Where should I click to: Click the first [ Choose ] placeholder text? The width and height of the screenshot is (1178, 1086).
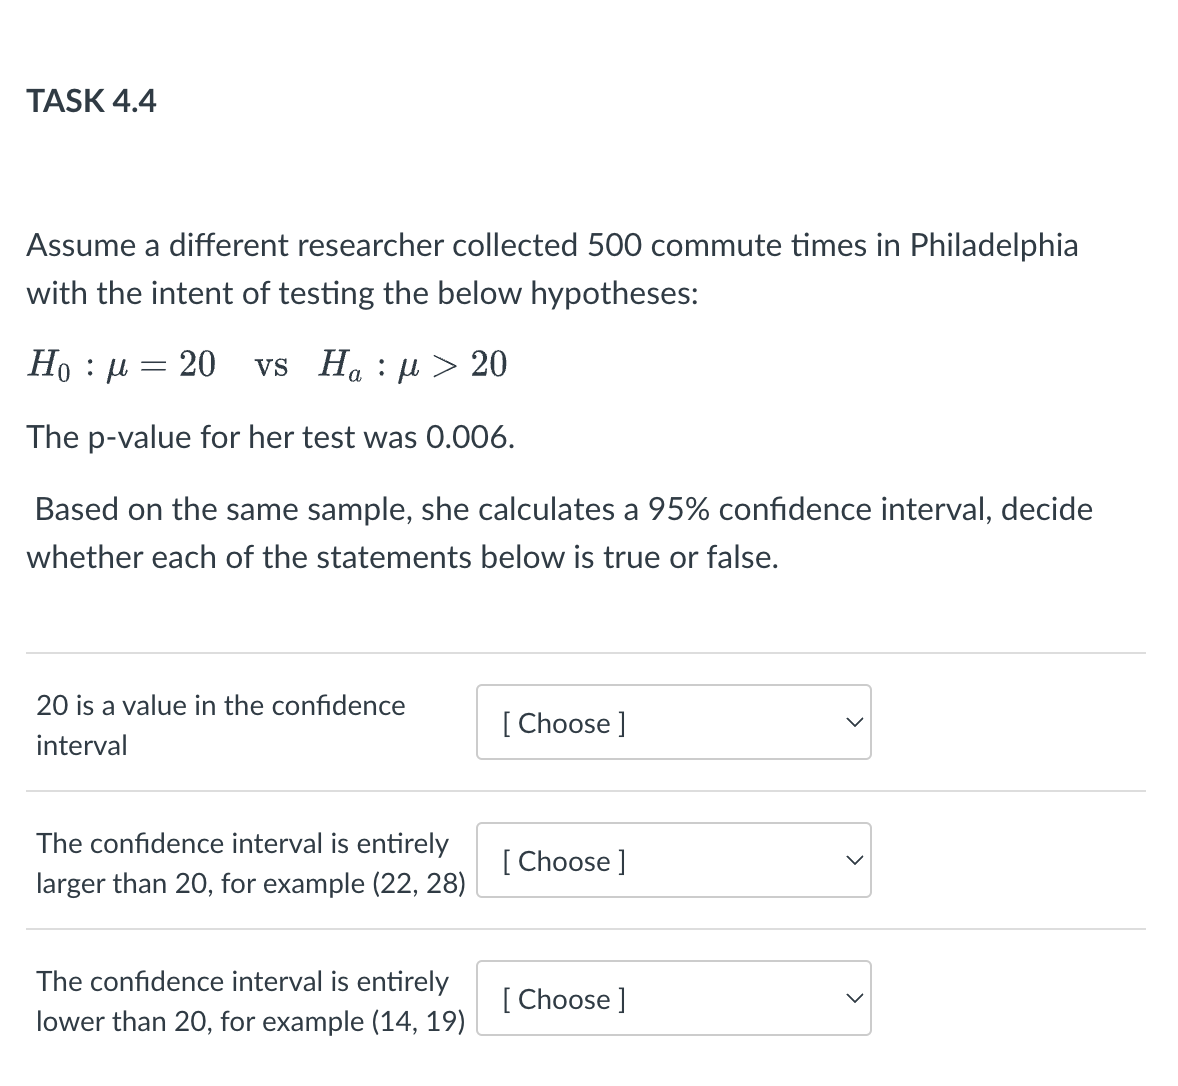coord(563,723)
